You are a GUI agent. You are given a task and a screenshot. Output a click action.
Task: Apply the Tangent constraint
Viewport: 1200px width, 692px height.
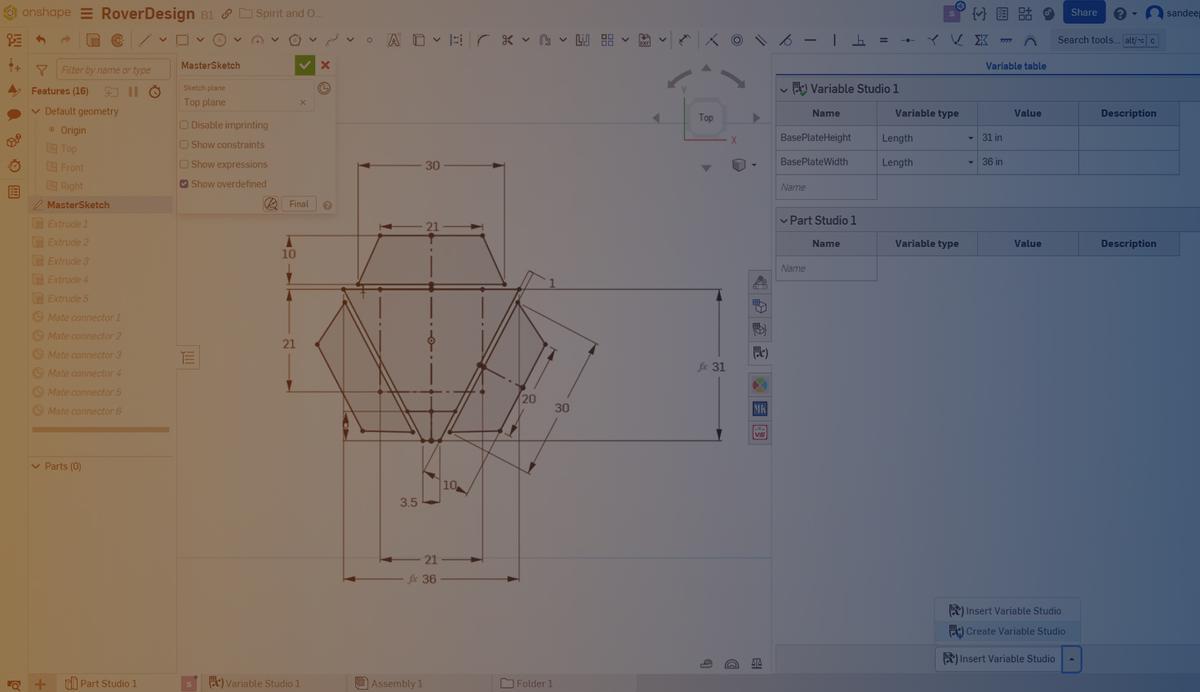click(786, 40)
